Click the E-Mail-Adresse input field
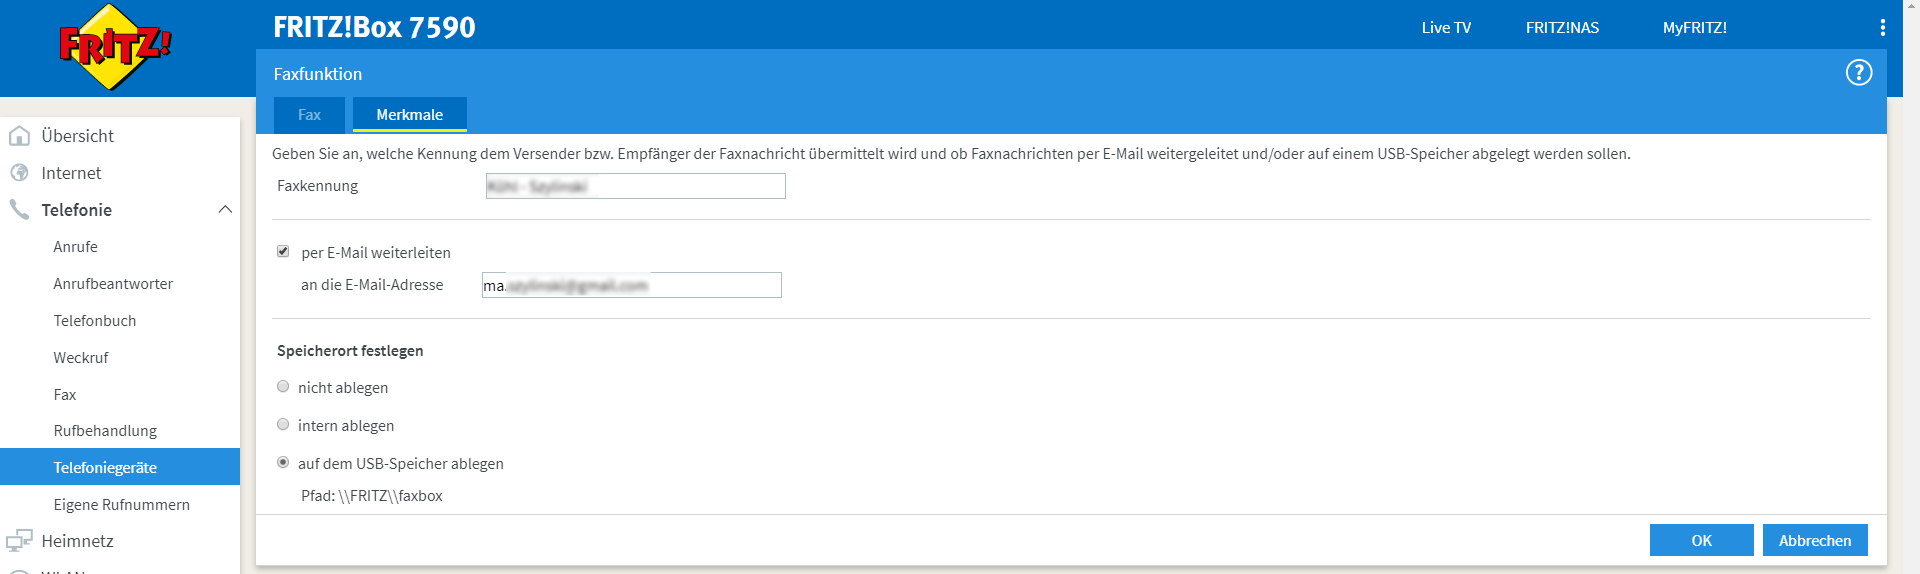This screenshot has width=1920, height=574. tap(632, 285)
